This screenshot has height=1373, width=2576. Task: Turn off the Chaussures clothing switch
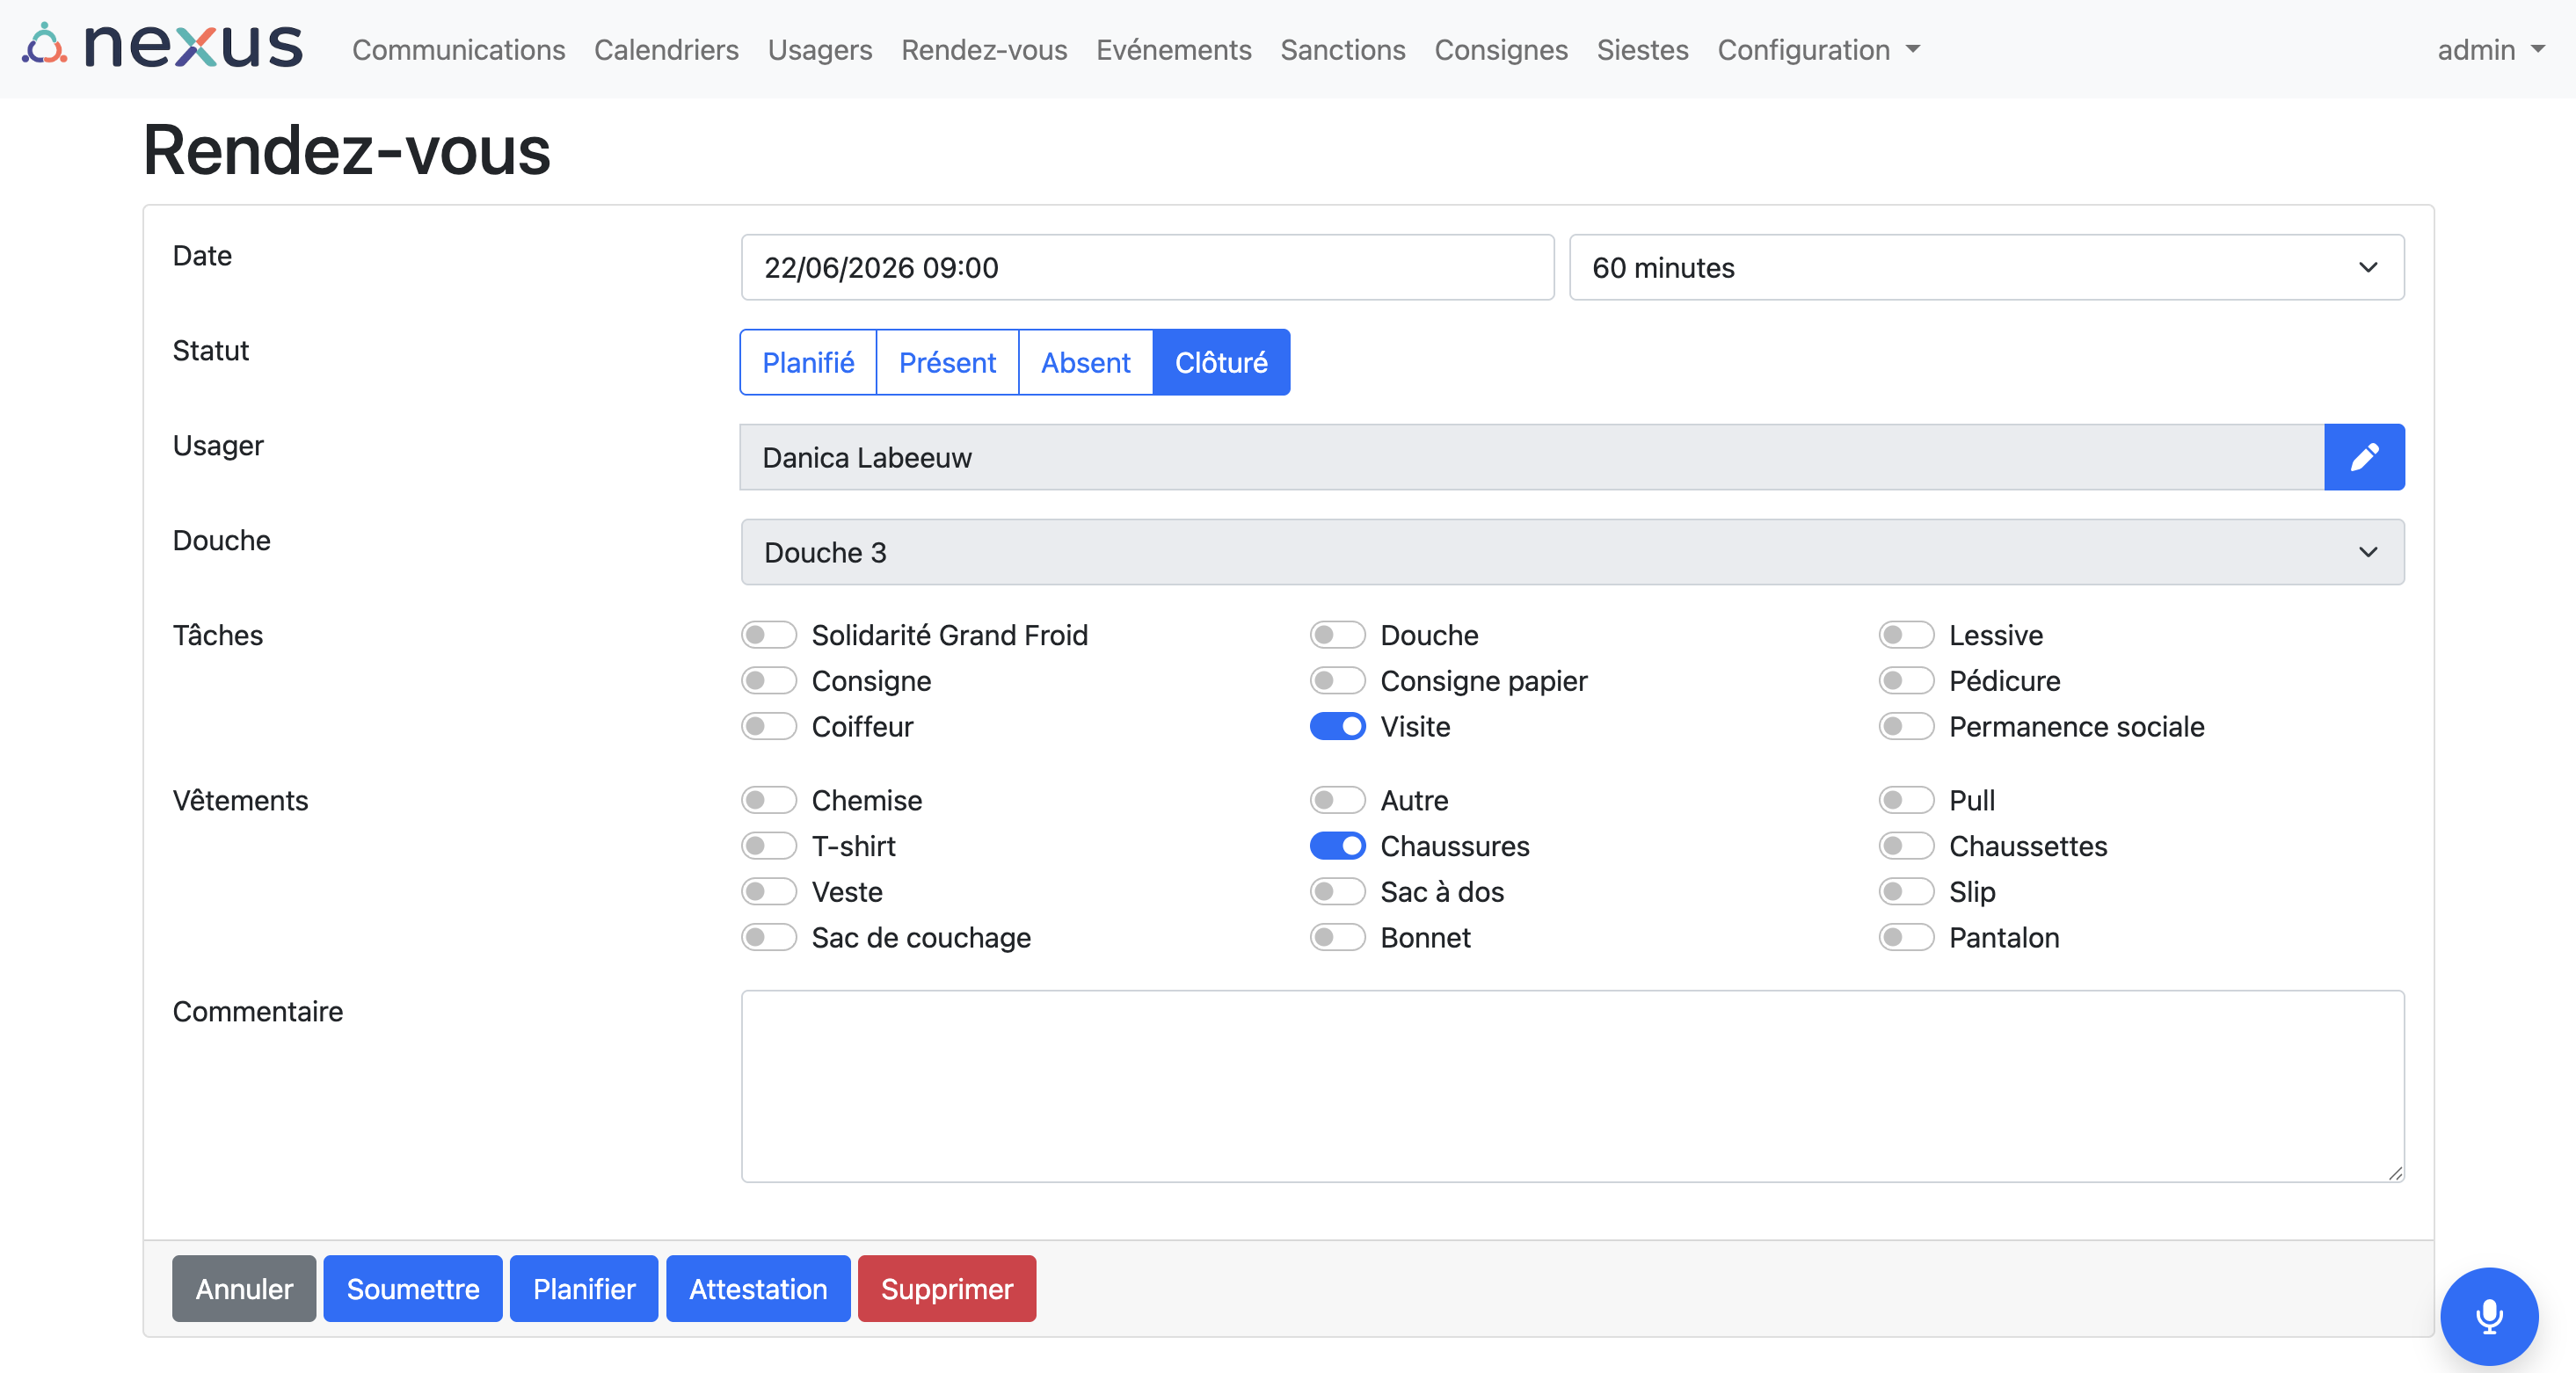click(1337, 846)
